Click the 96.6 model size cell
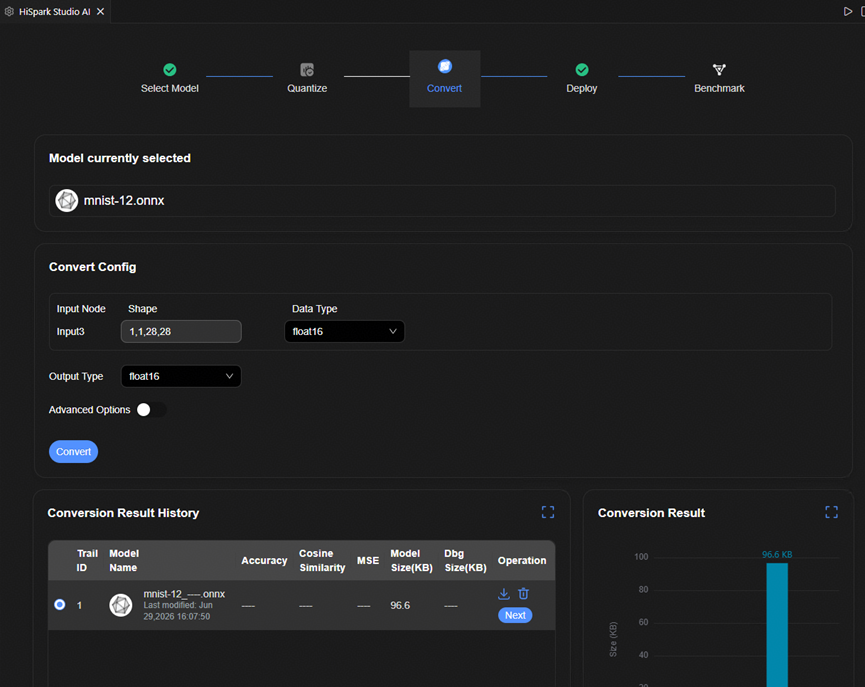The height and width of the screenshot is (687, 865). (400, 605)
